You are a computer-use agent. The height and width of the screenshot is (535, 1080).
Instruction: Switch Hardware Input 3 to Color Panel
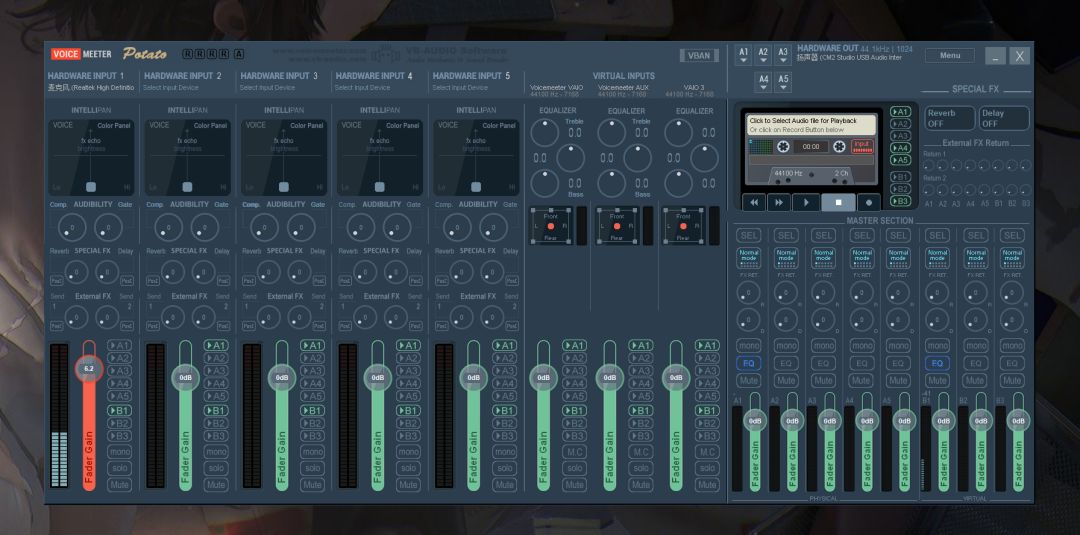(306, 126)
